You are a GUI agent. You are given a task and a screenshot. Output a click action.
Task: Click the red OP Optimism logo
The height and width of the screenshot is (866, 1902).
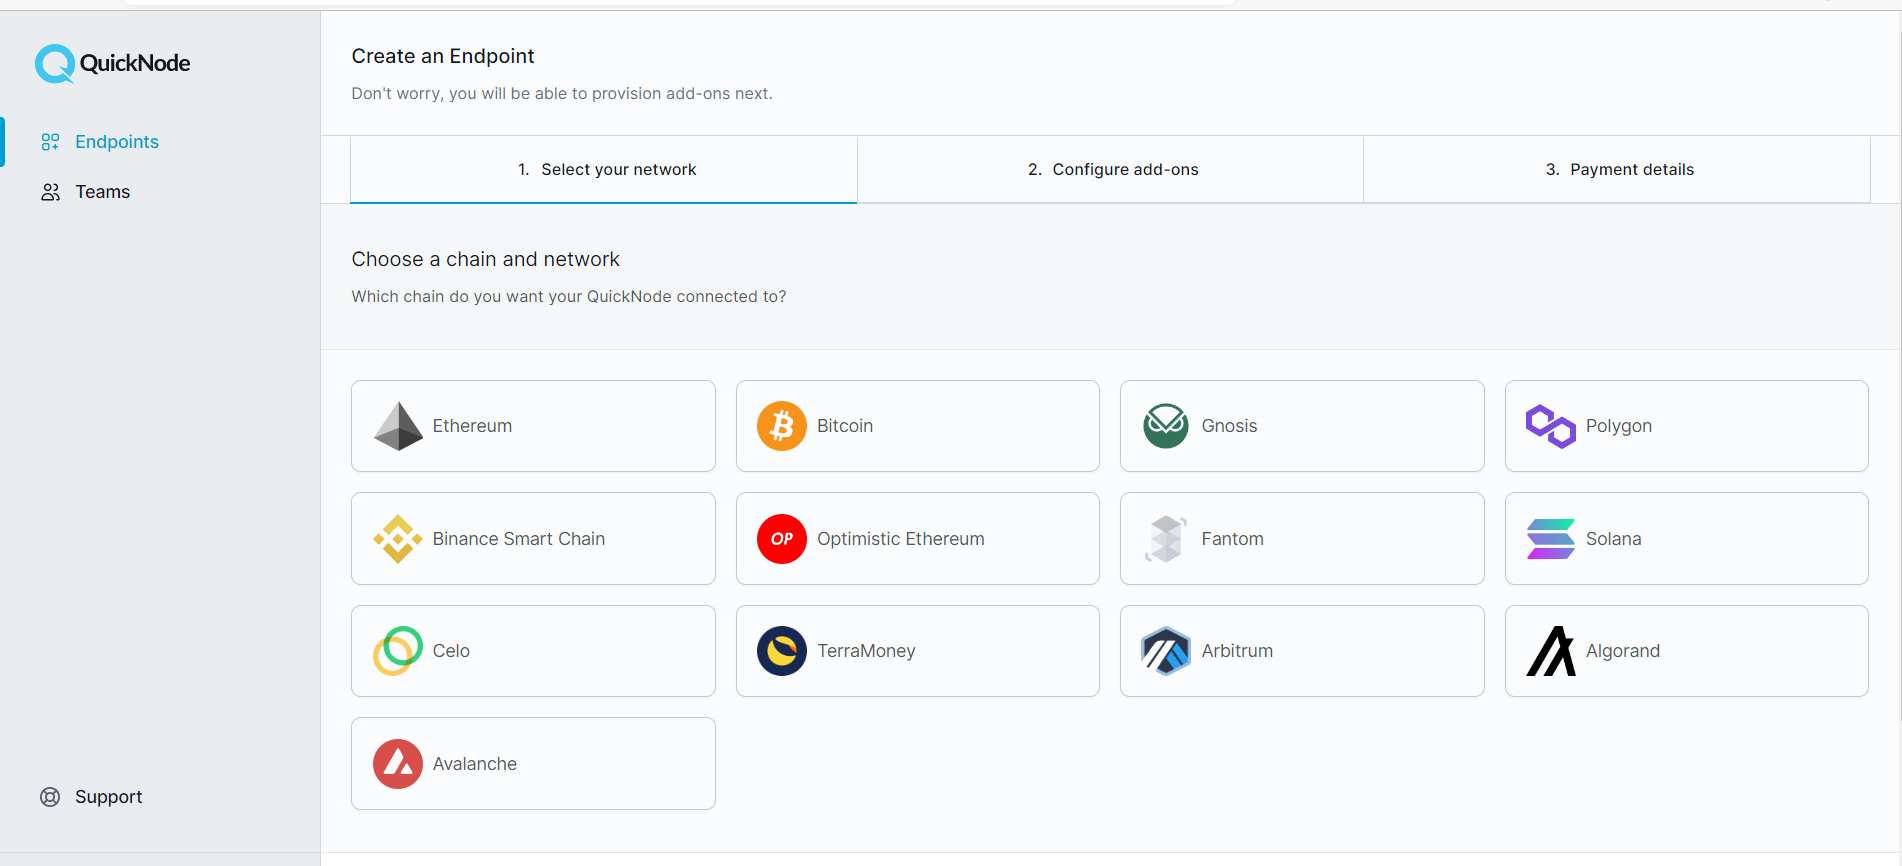pyautogui.click(x=782, y=539)
